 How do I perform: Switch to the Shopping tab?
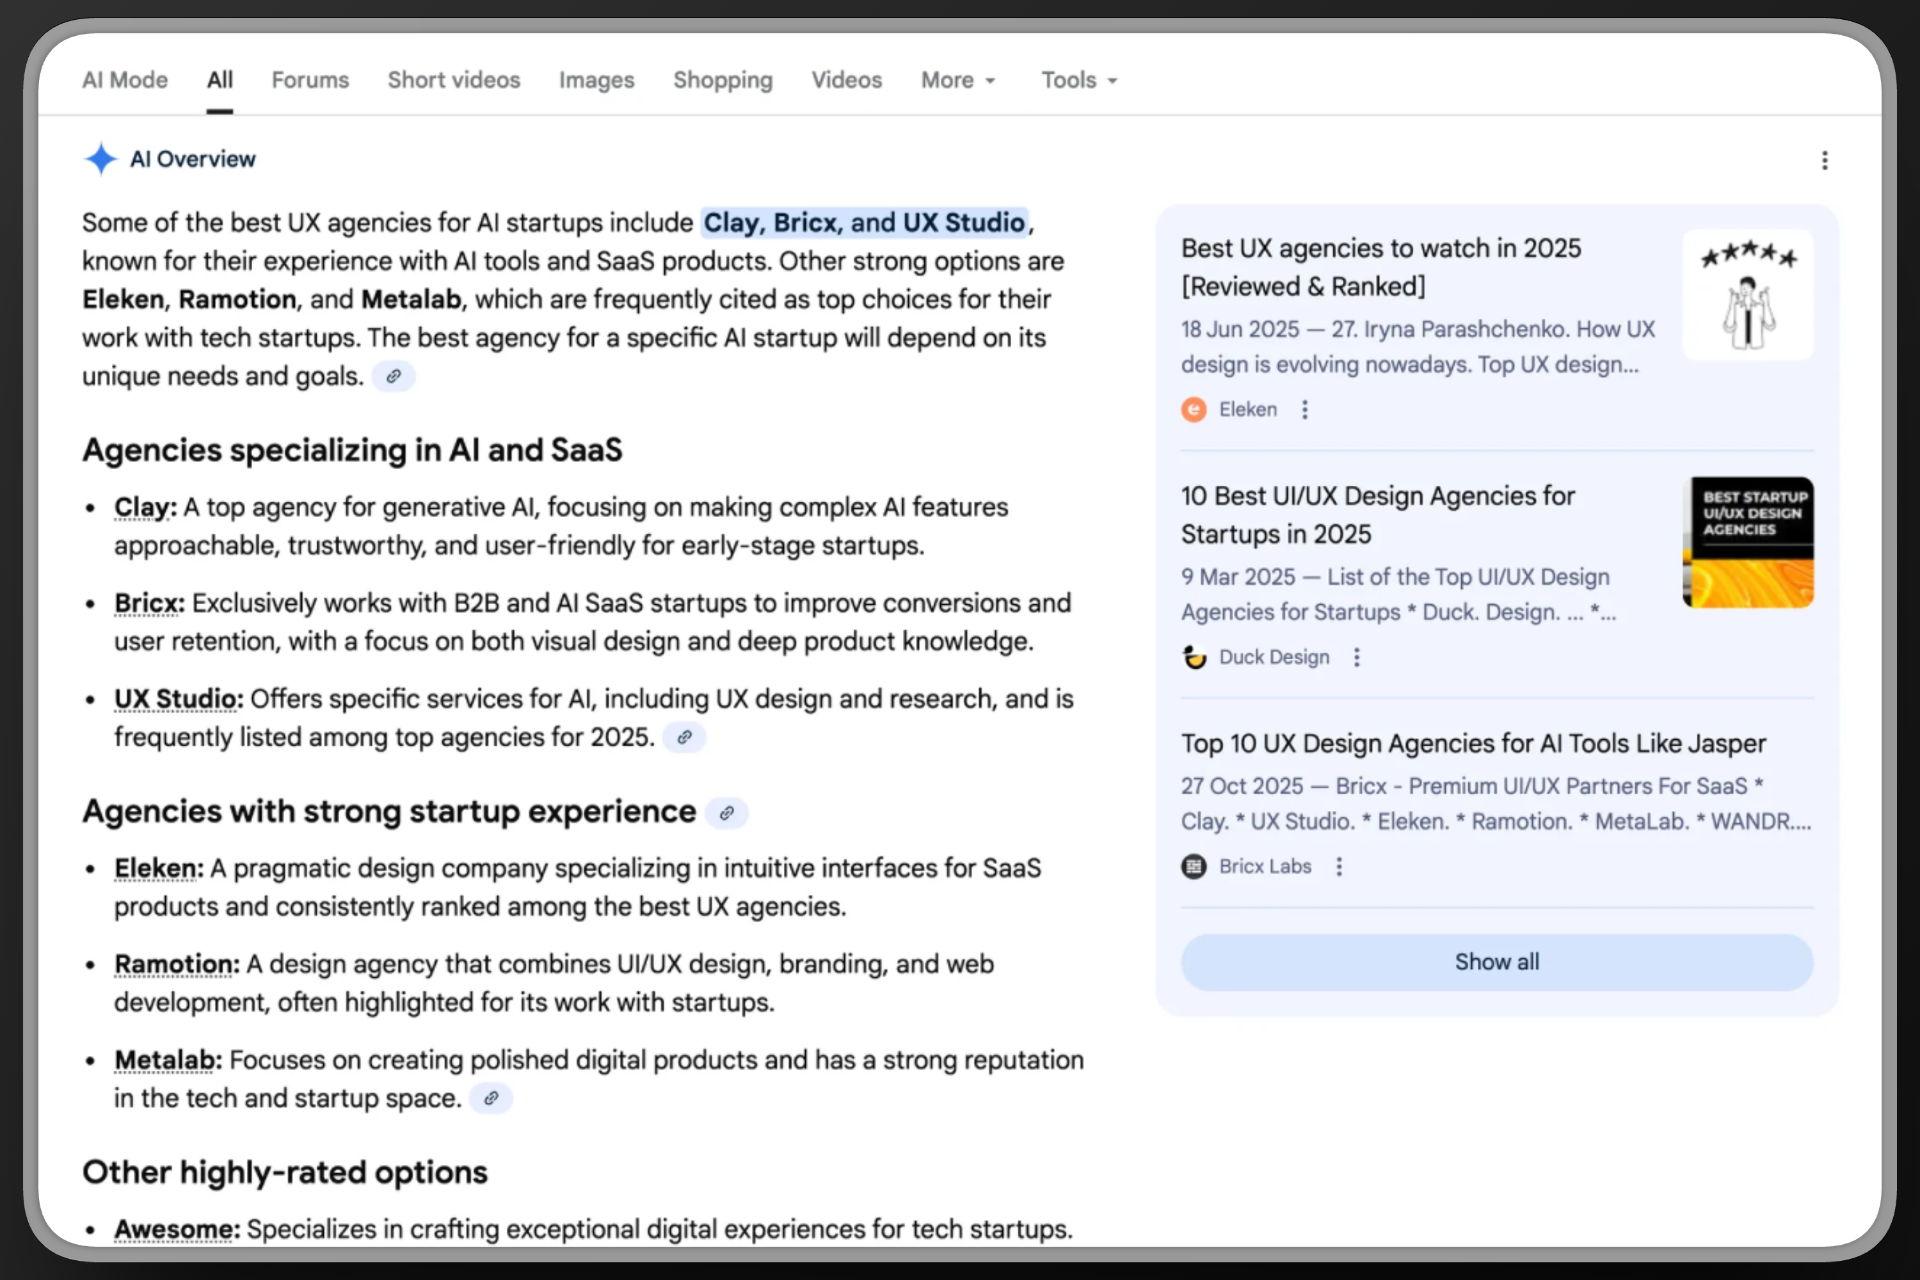pyautogui.click(x=723, y=80)
